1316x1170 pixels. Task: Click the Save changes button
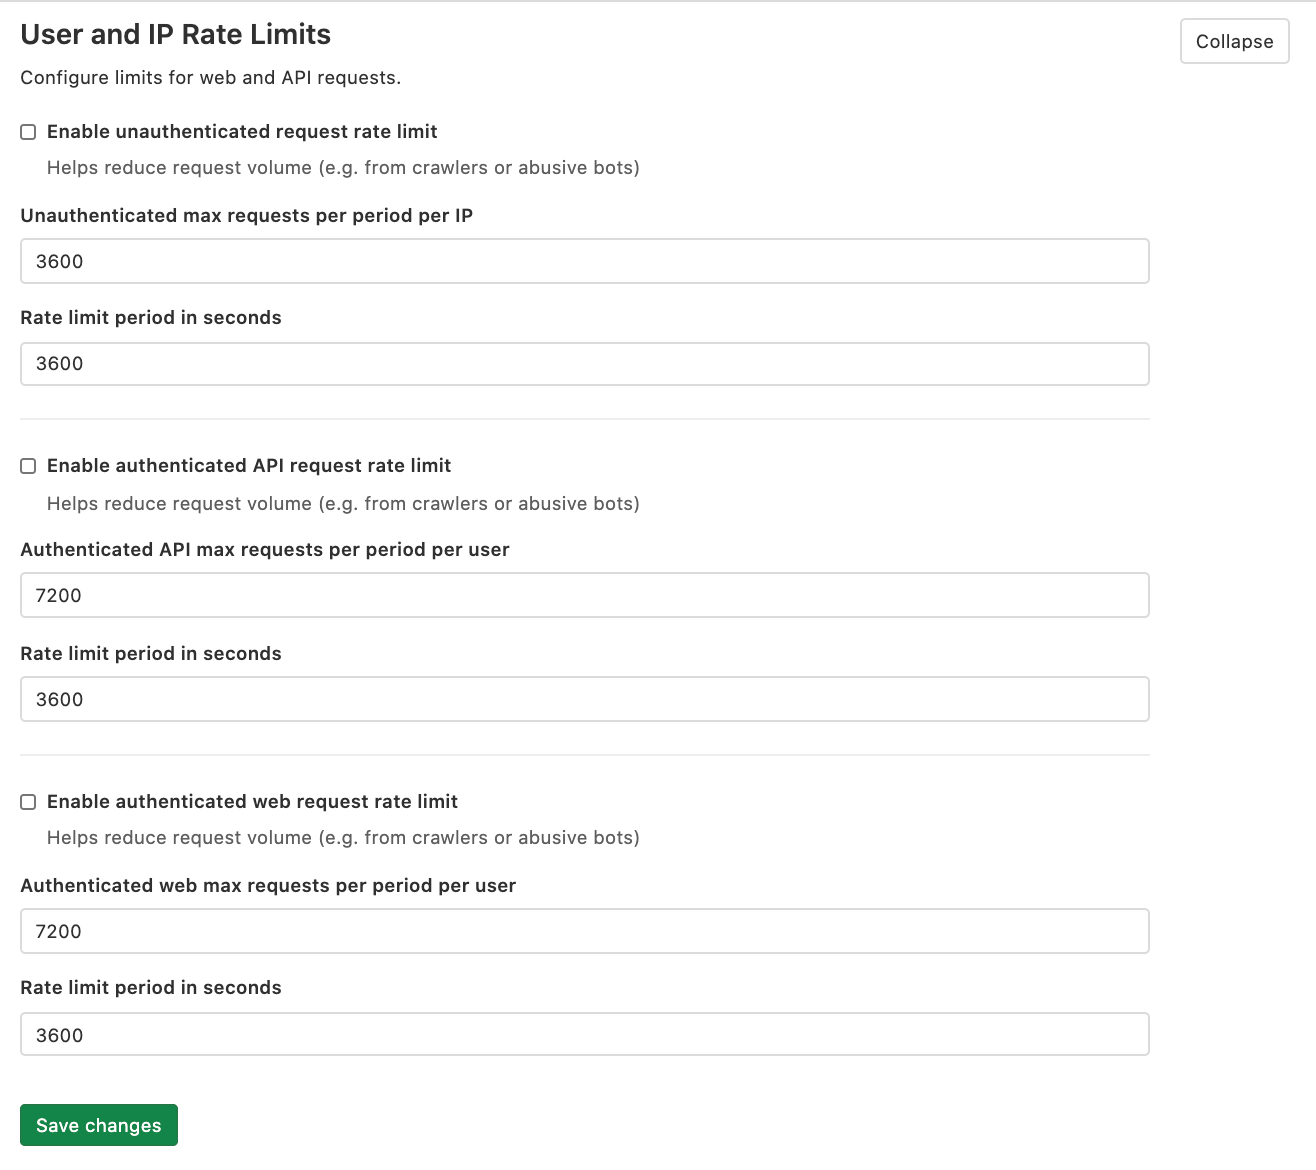tap(98, 1124)
